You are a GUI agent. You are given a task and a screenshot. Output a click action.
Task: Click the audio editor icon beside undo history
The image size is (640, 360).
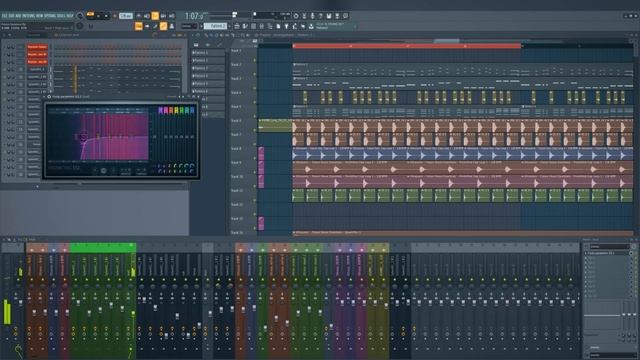point(304,16)
